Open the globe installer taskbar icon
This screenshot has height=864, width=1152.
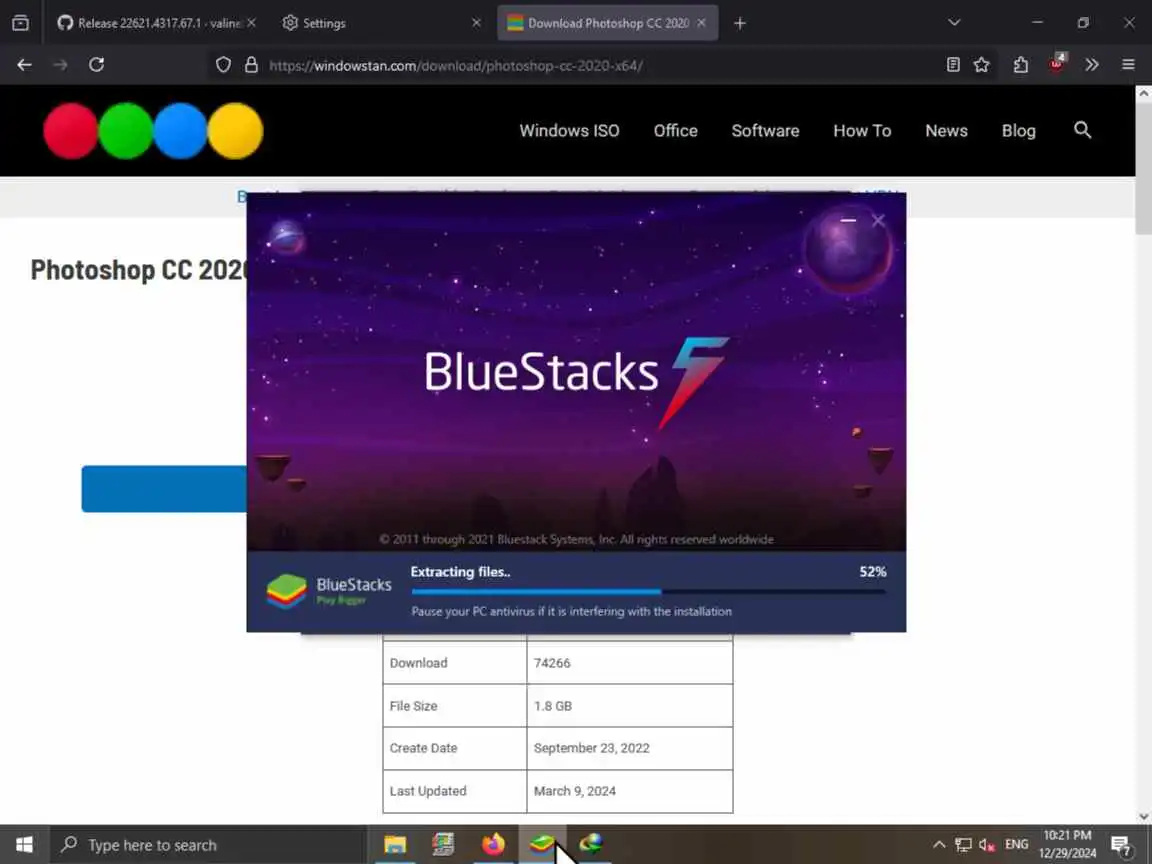591,845
